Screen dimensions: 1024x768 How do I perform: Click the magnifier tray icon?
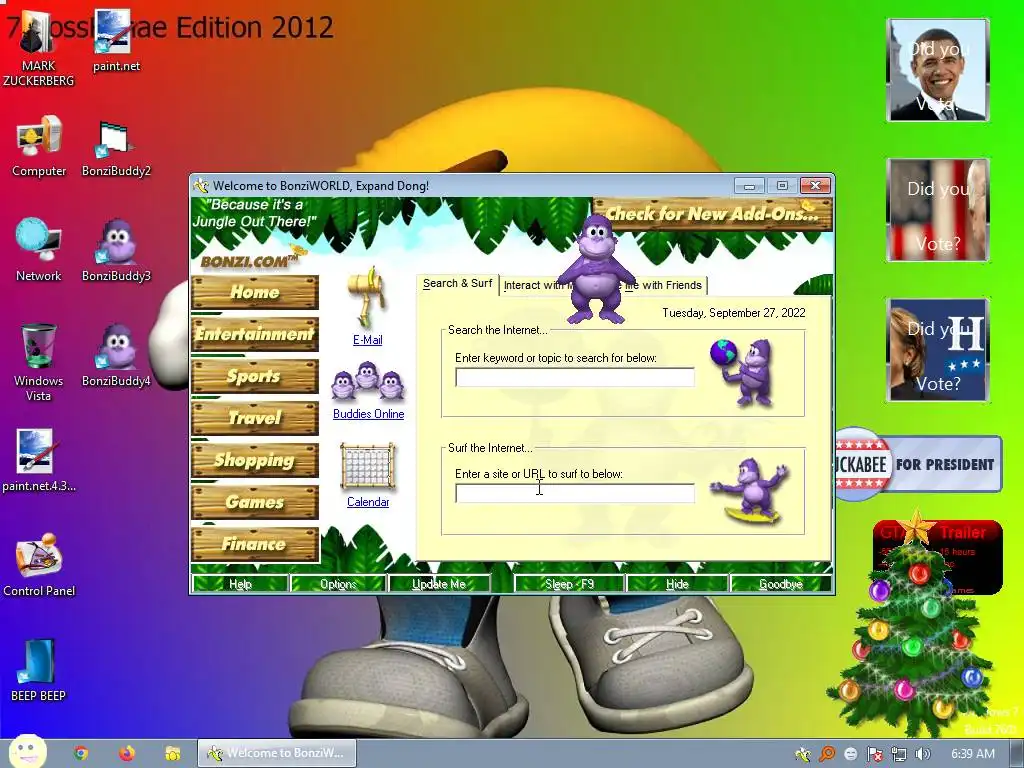pyautogui.click(x=827, y=754)
